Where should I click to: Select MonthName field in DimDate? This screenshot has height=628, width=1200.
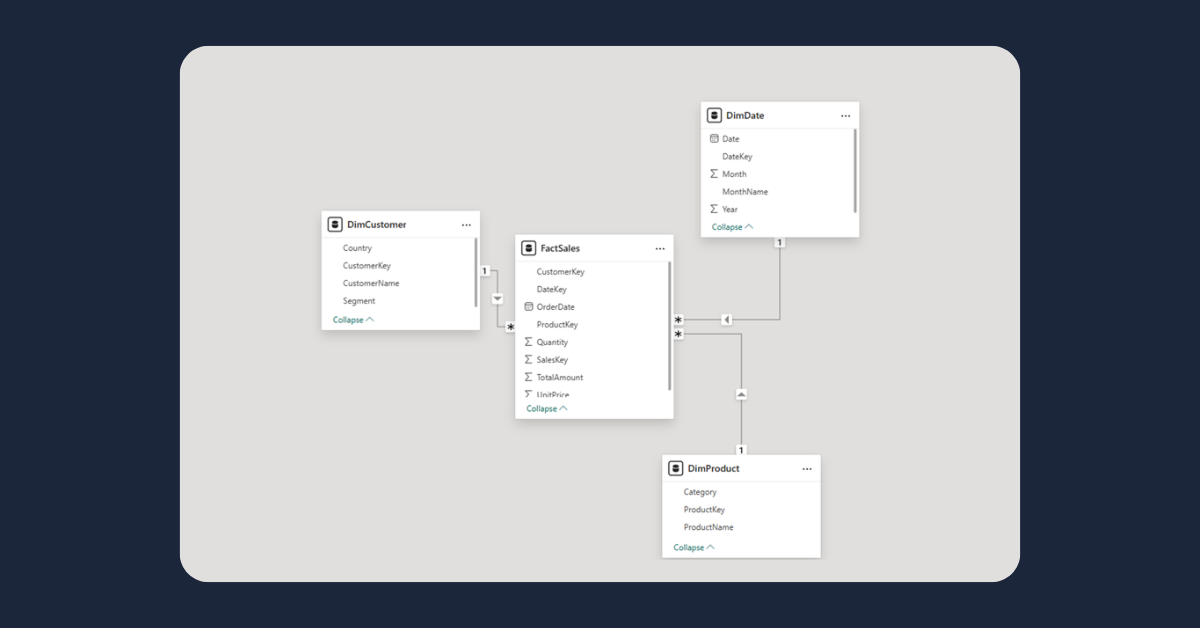pyautogui.click(x=745, y=192)
